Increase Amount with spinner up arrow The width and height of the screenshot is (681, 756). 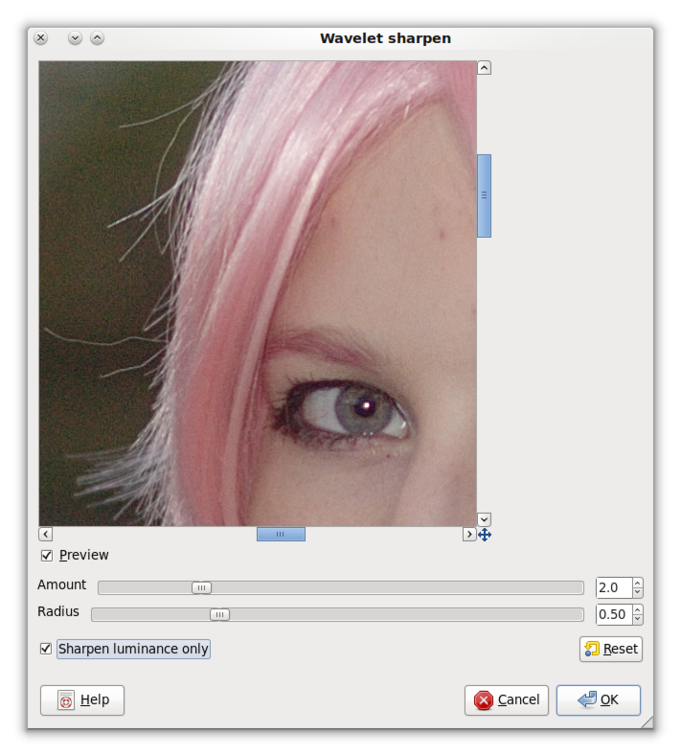click(x=638, y=583)
